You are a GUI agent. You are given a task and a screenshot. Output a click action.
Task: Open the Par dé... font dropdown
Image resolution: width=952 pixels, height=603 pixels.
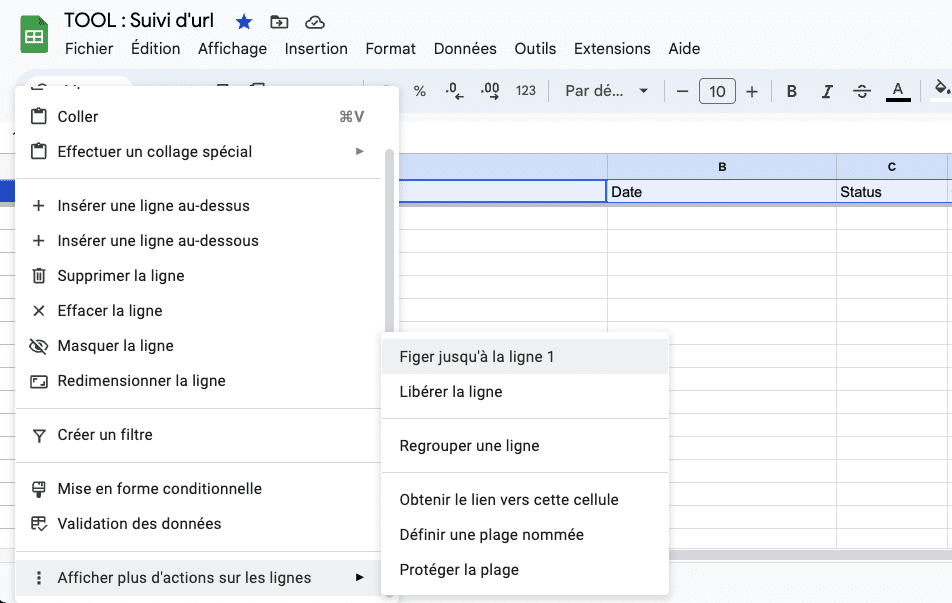click(x=606, y=91)
